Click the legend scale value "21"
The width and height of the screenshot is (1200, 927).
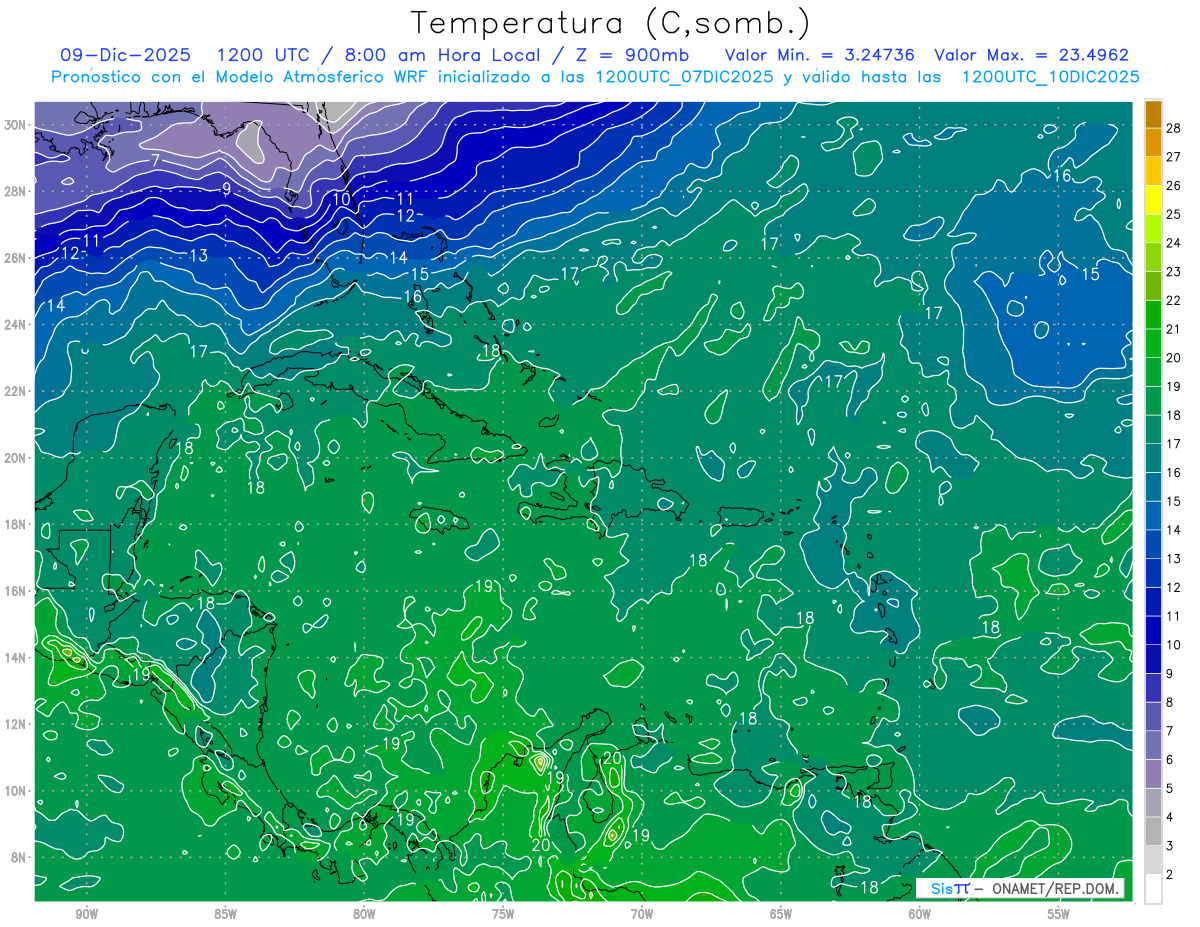(x=1174, y=329)
